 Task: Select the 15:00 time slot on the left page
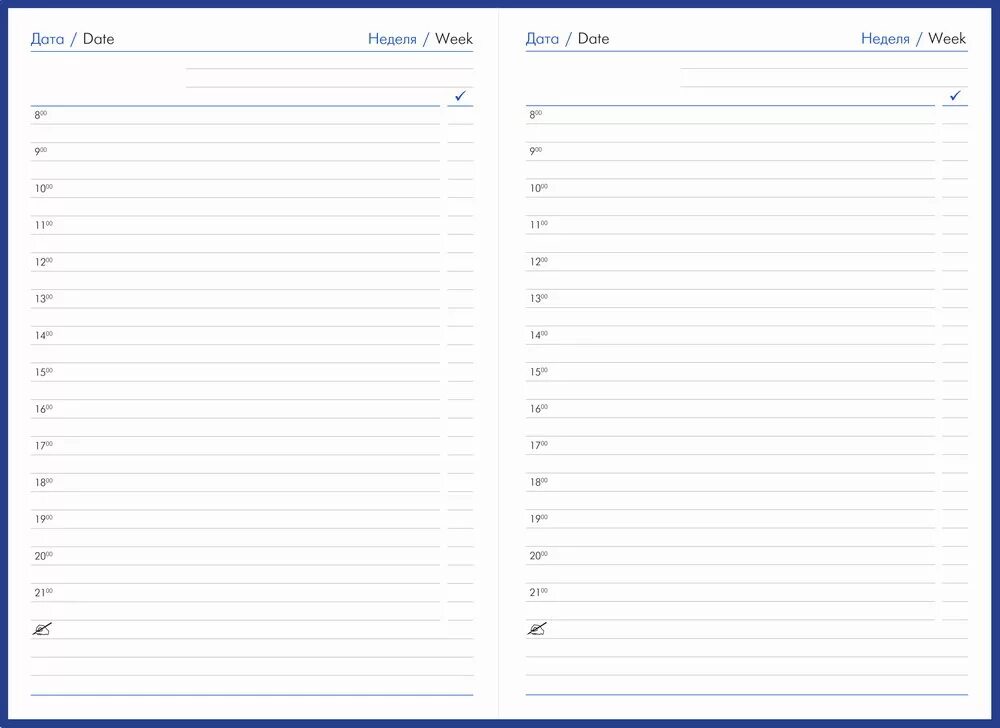tap(43, 372)
